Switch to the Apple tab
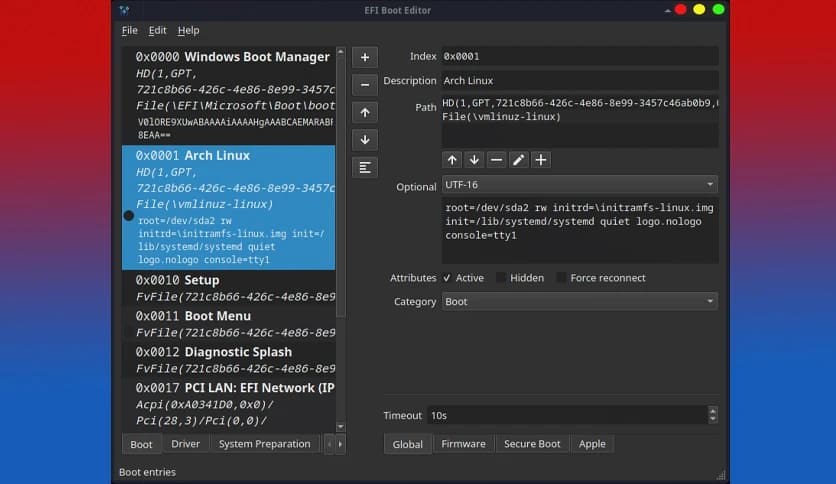This screenshot has width=836, height=484. coord(592,443)
